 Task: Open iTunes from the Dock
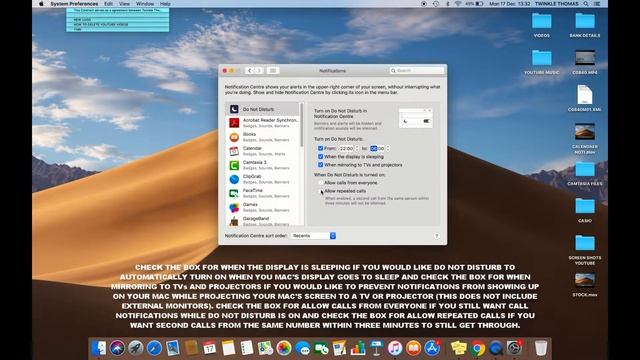[x=395, y=348]
